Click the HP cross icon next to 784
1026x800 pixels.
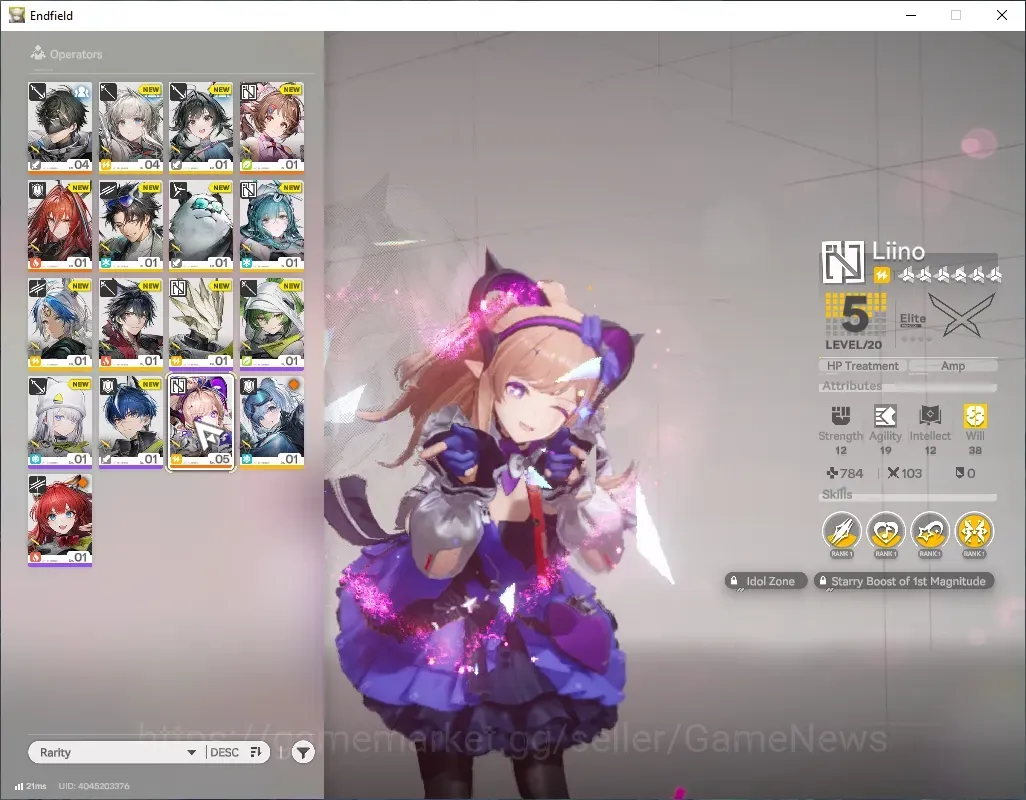point(832,473)
